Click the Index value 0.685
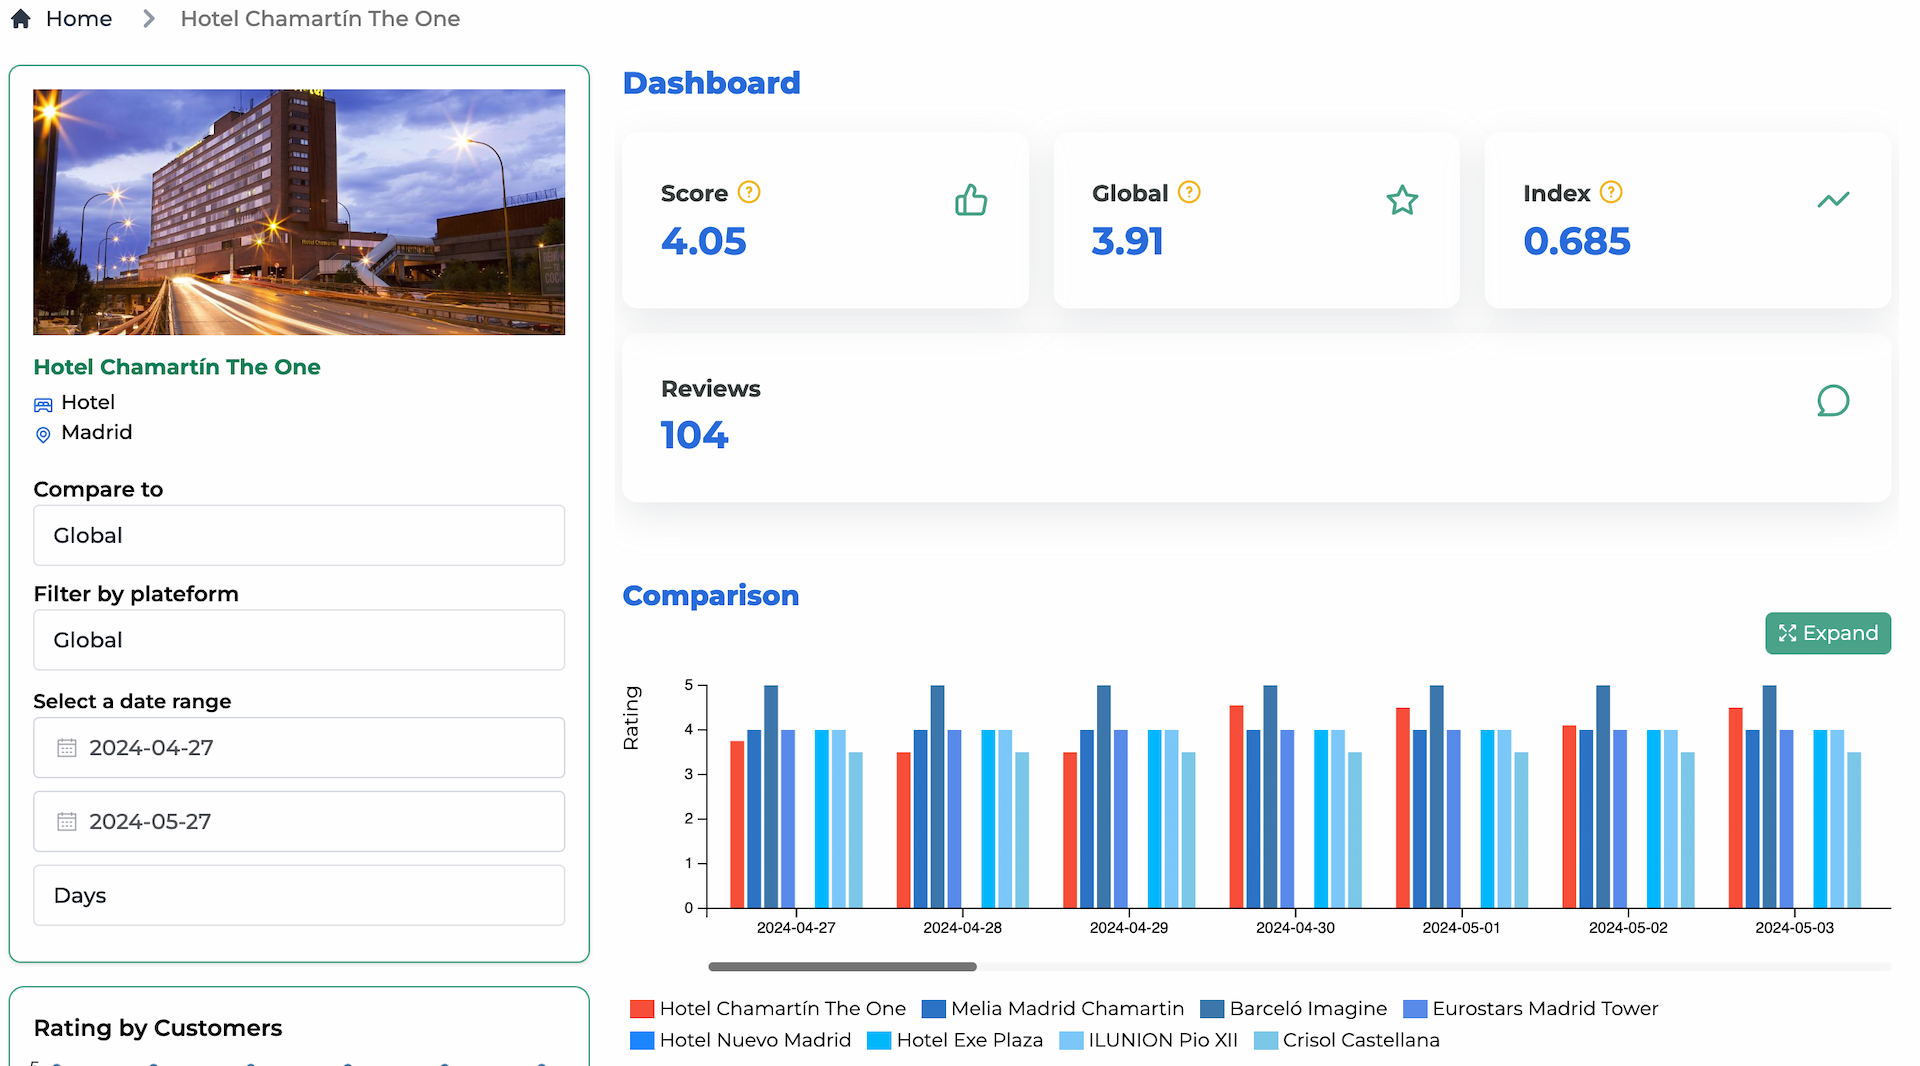 [x=1577, y=241]
